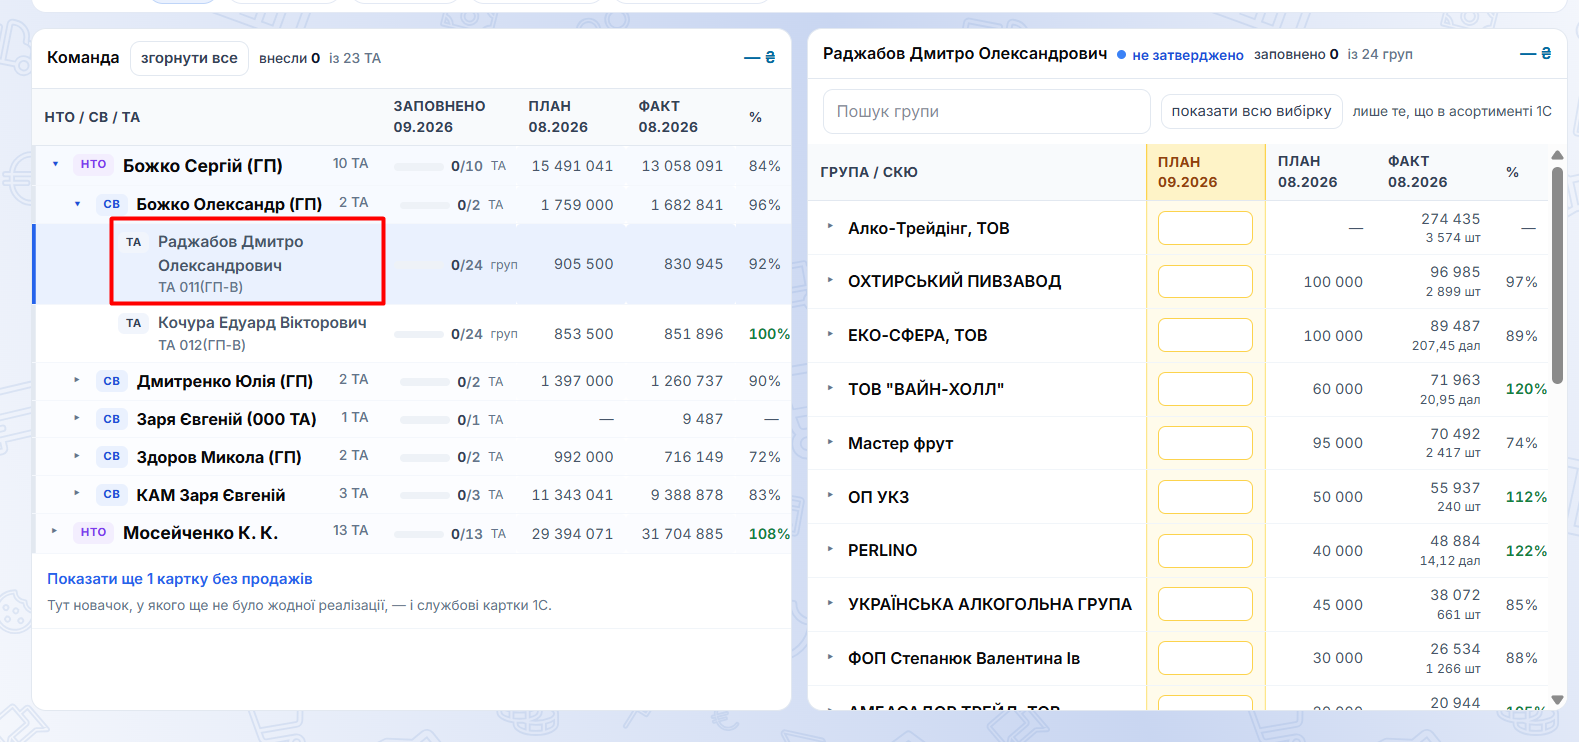
Task: Expand the ФОП Степанюк Валентина group
Action: click(830, 657)
